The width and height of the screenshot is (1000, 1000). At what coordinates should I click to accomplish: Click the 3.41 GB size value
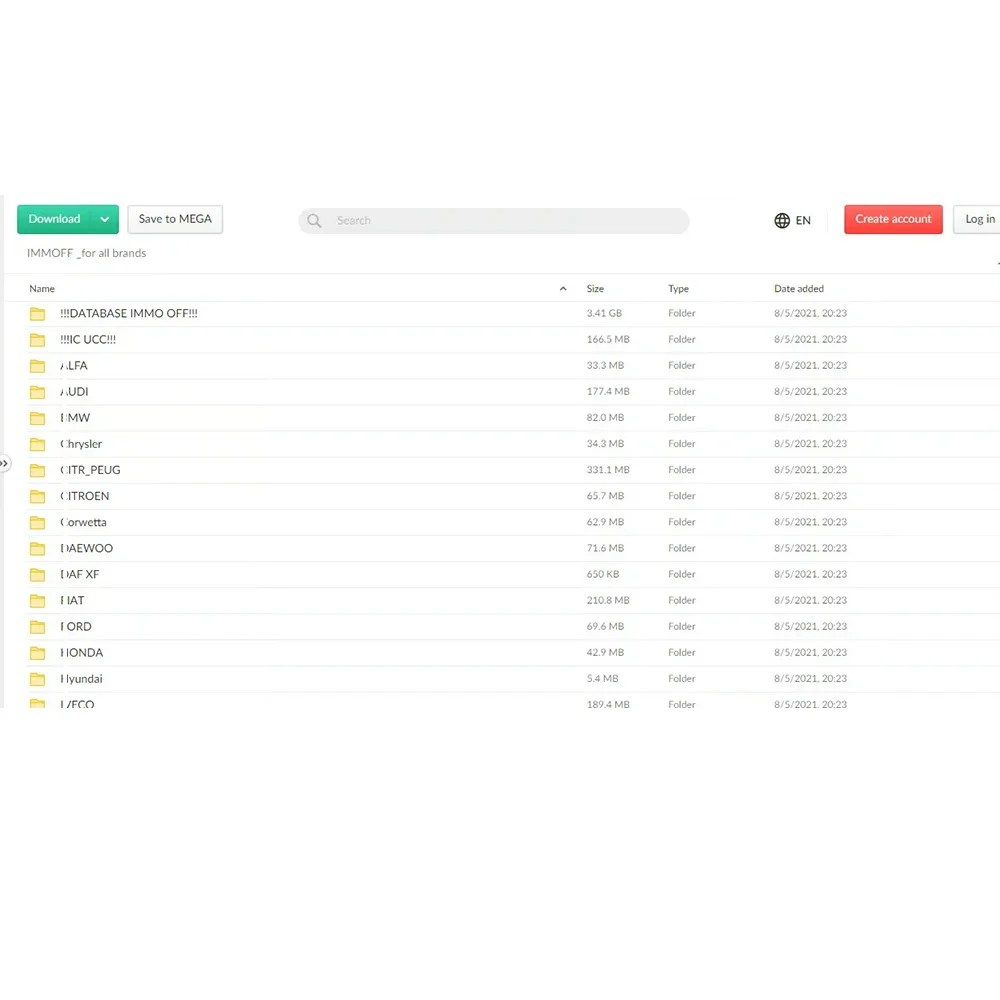pyautogui.click(x=604, y=314)
